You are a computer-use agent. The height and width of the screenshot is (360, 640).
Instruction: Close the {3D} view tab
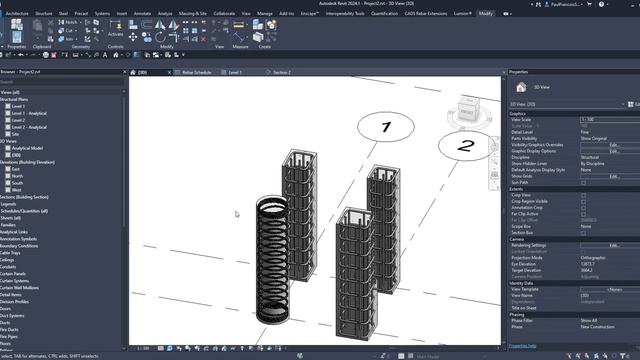[x=169, y=72]
